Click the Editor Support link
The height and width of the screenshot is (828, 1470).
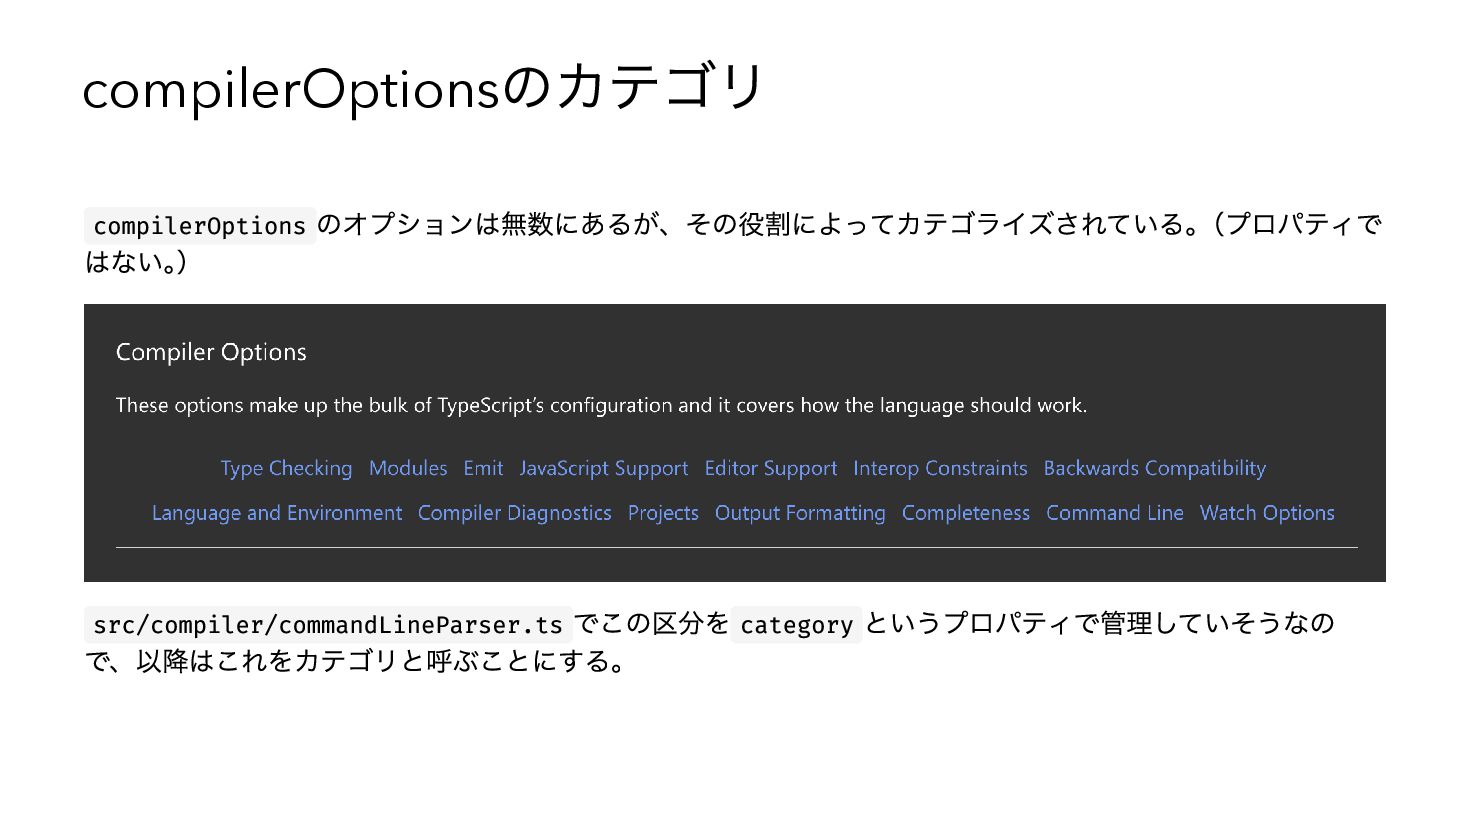click(771, 469)
